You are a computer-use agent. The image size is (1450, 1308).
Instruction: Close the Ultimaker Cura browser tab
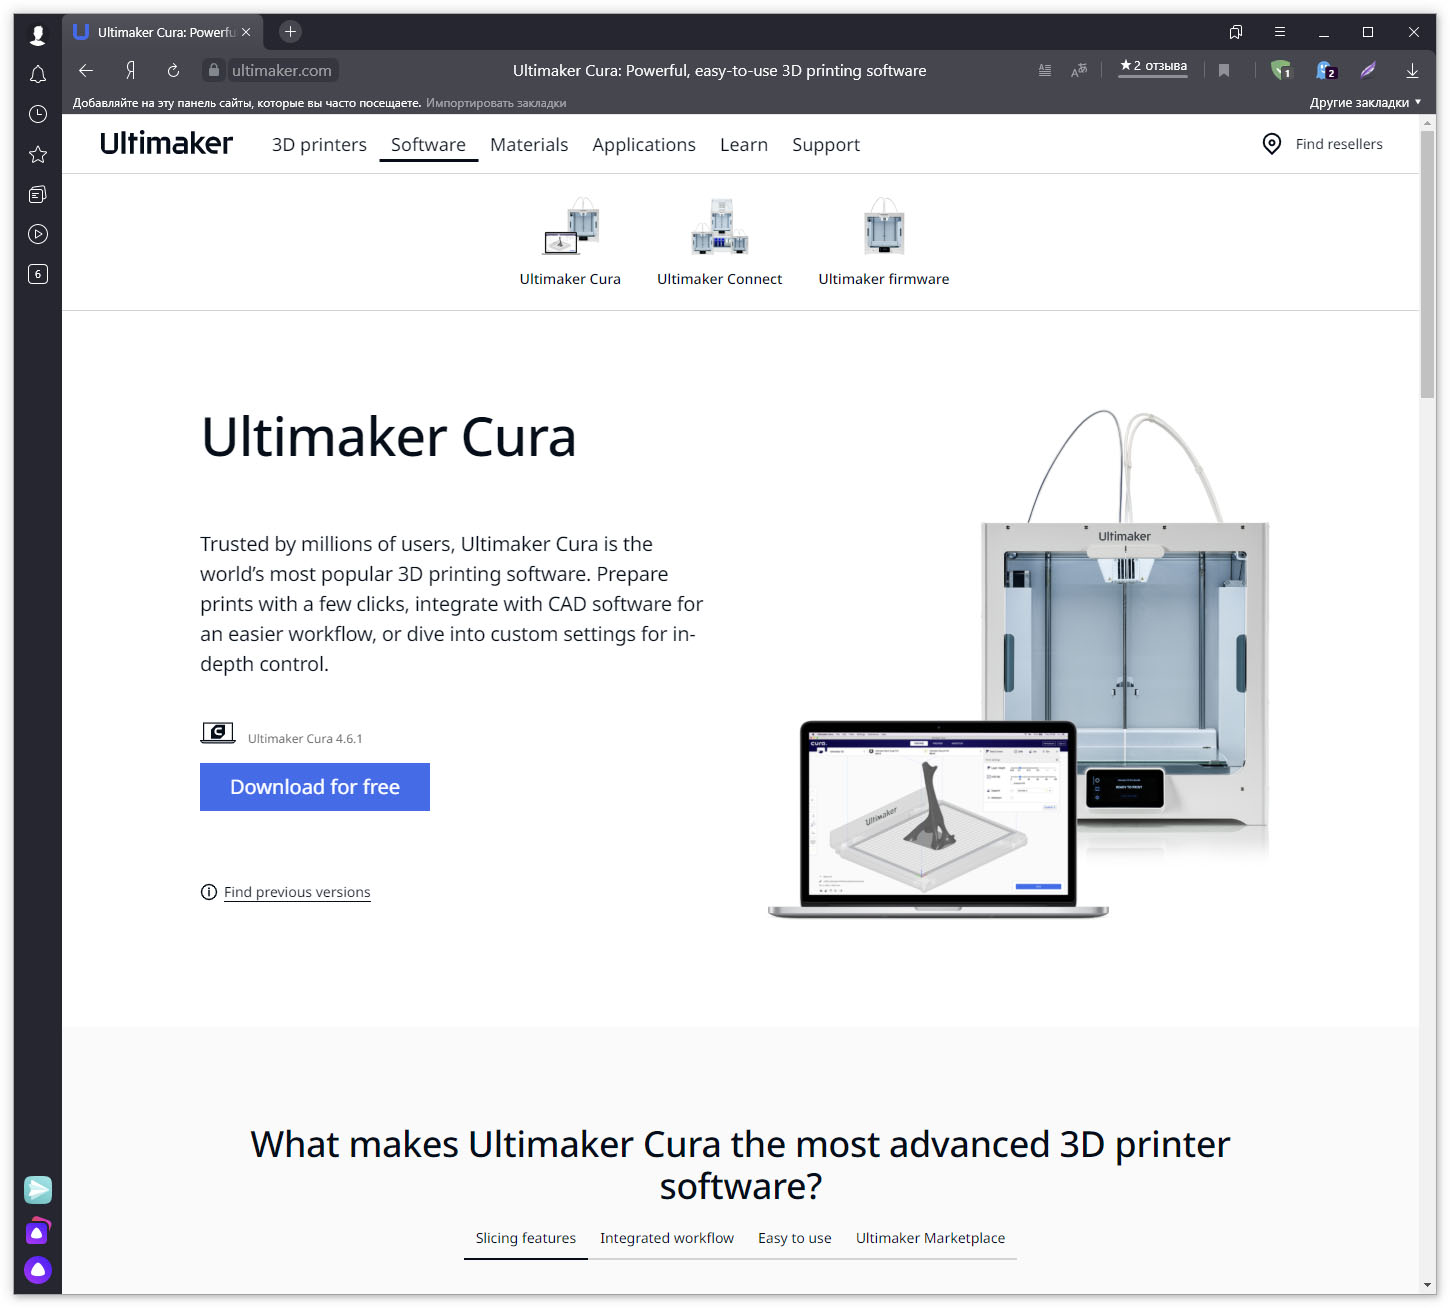tap(246, 32)
